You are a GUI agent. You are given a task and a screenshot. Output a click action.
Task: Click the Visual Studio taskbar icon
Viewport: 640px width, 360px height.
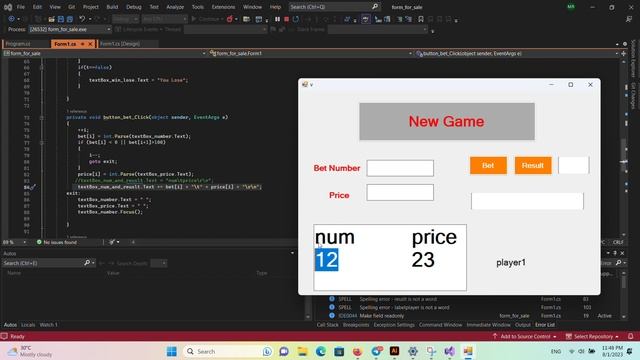click(450, 351)
